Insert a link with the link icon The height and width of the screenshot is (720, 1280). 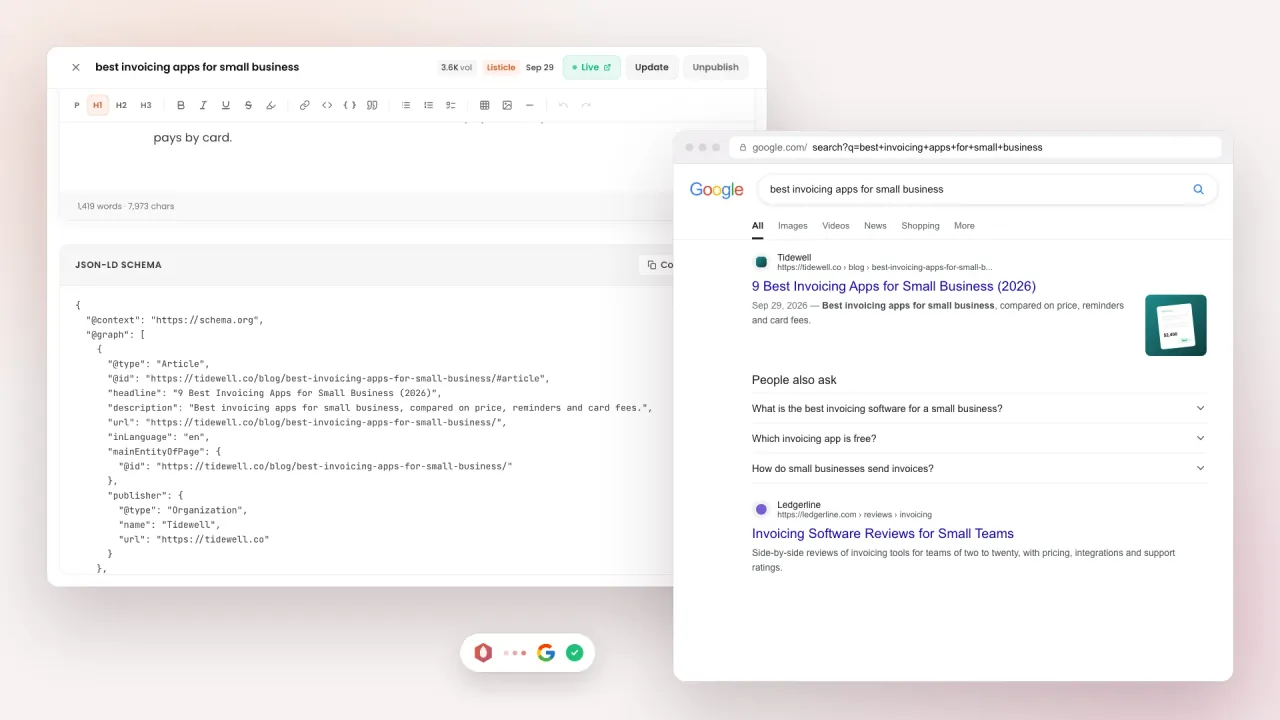[305, 105]
